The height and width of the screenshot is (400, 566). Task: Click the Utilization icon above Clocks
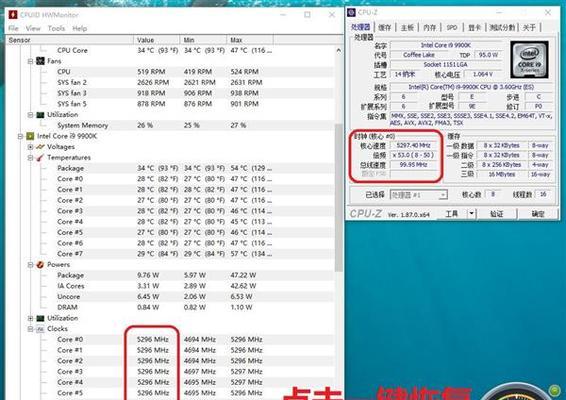[x=40, y=318]
